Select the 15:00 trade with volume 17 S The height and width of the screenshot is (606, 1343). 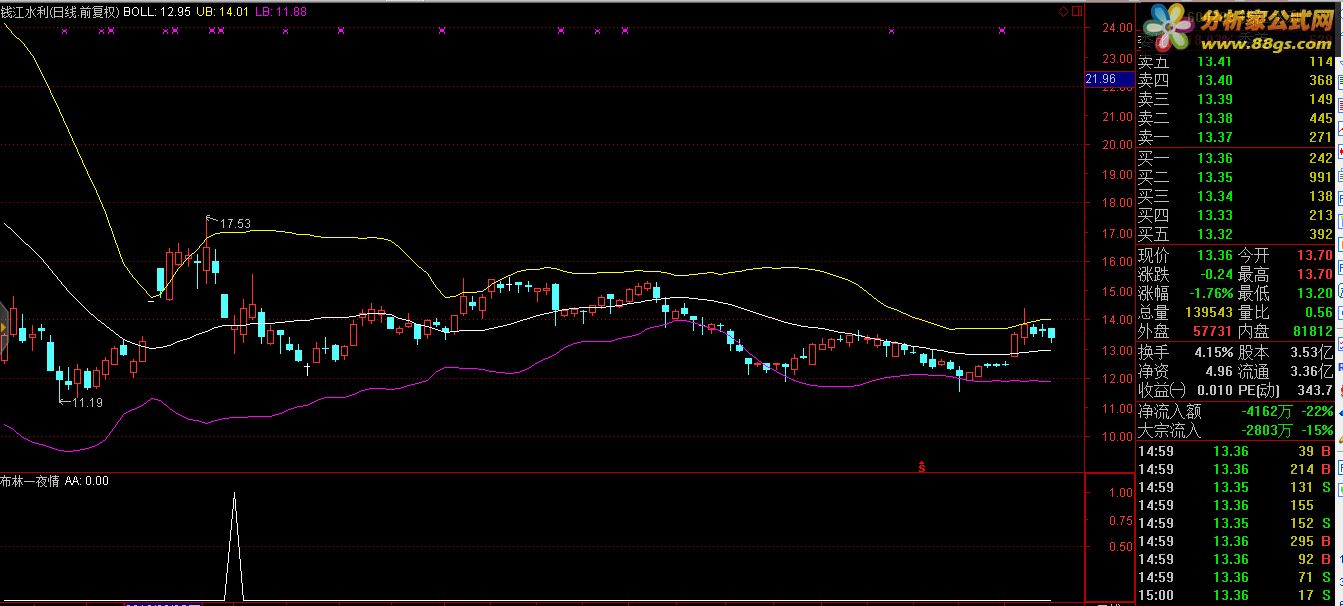(1236, 595)
